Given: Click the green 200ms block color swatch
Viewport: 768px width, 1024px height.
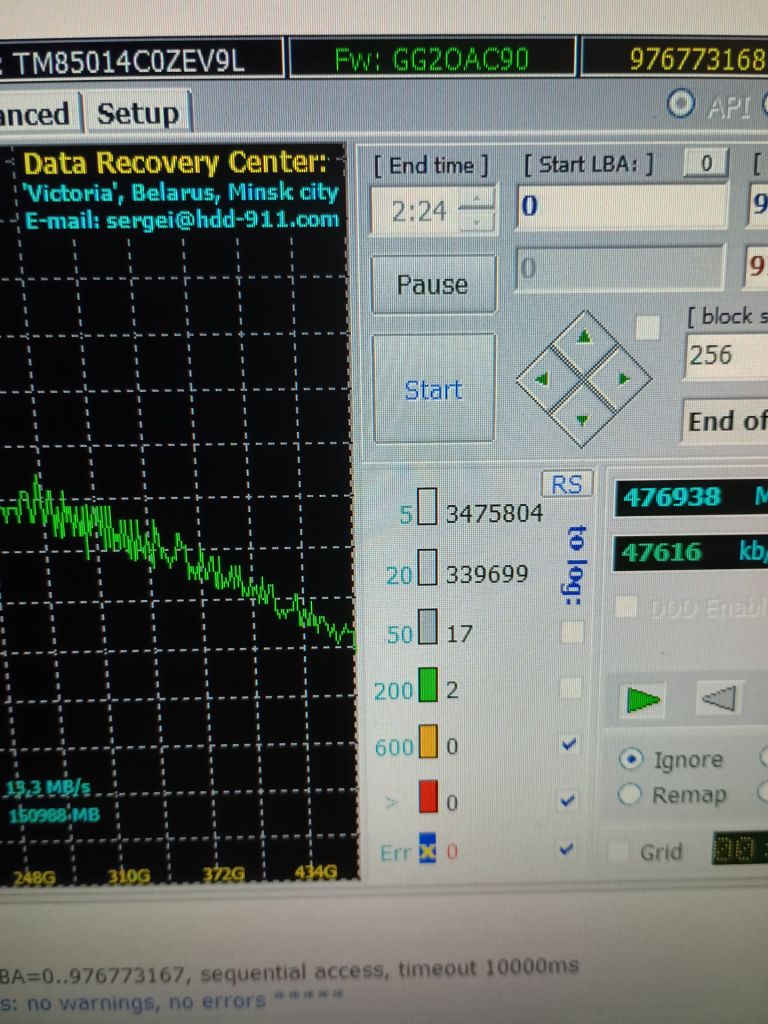Looking at the screenshot, I should coord(427,685).
